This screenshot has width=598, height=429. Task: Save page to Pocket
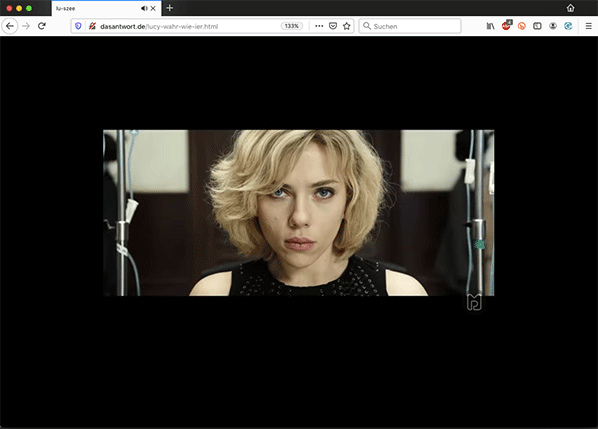pyautogui.click(x=333, y=26)
